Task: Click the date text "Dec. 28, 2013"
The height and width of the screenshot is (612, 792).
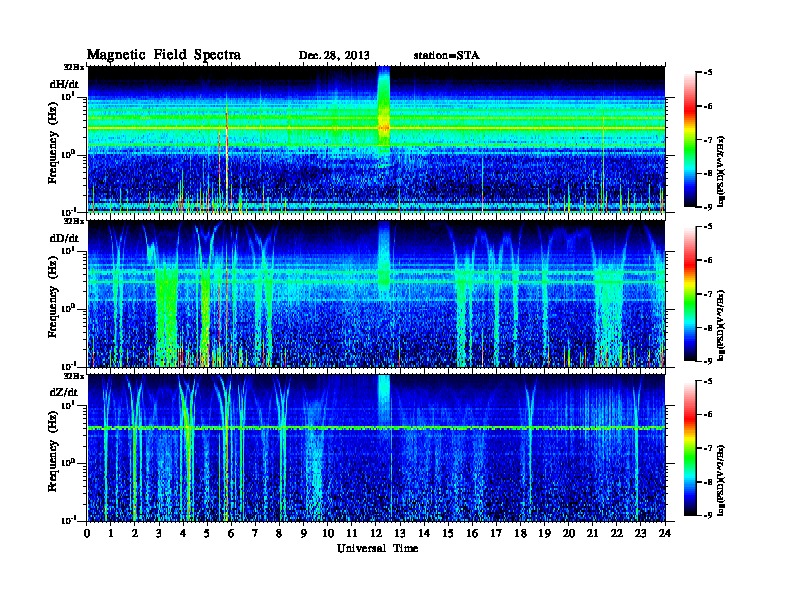Action: [334, 55]
